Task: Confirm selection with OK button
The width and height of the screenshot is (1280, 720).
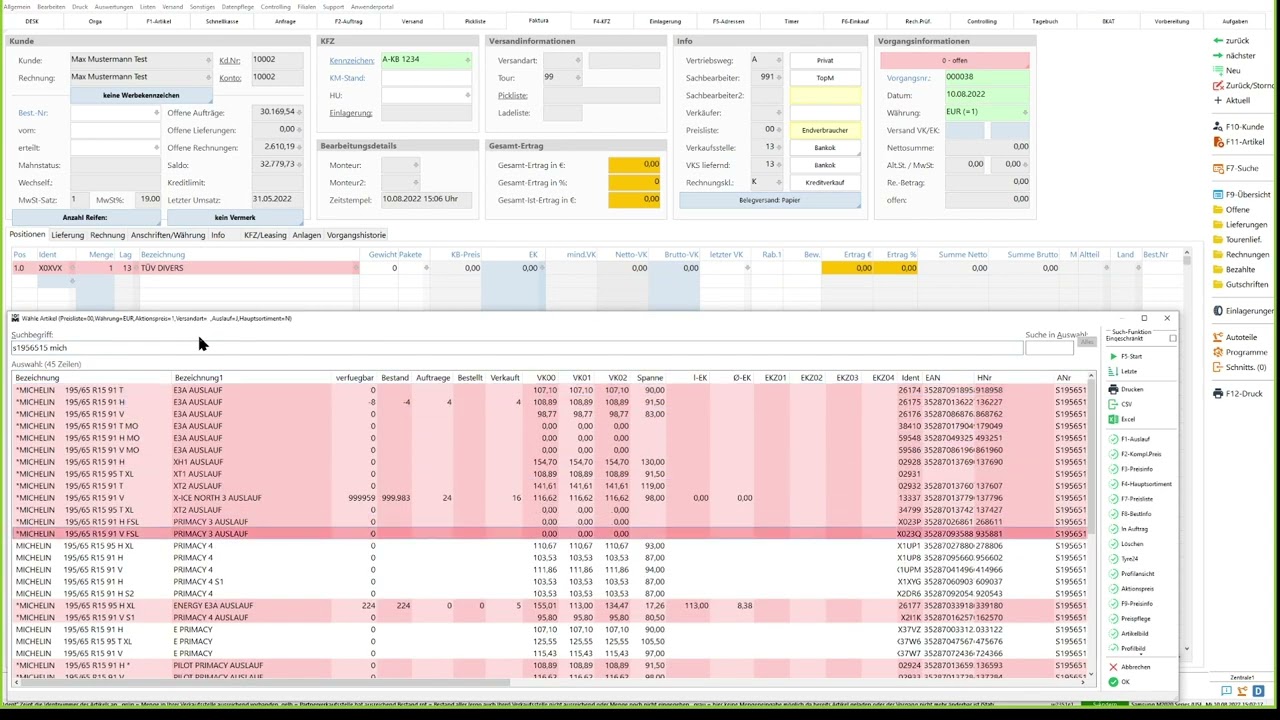Action: pos(1120,682)
